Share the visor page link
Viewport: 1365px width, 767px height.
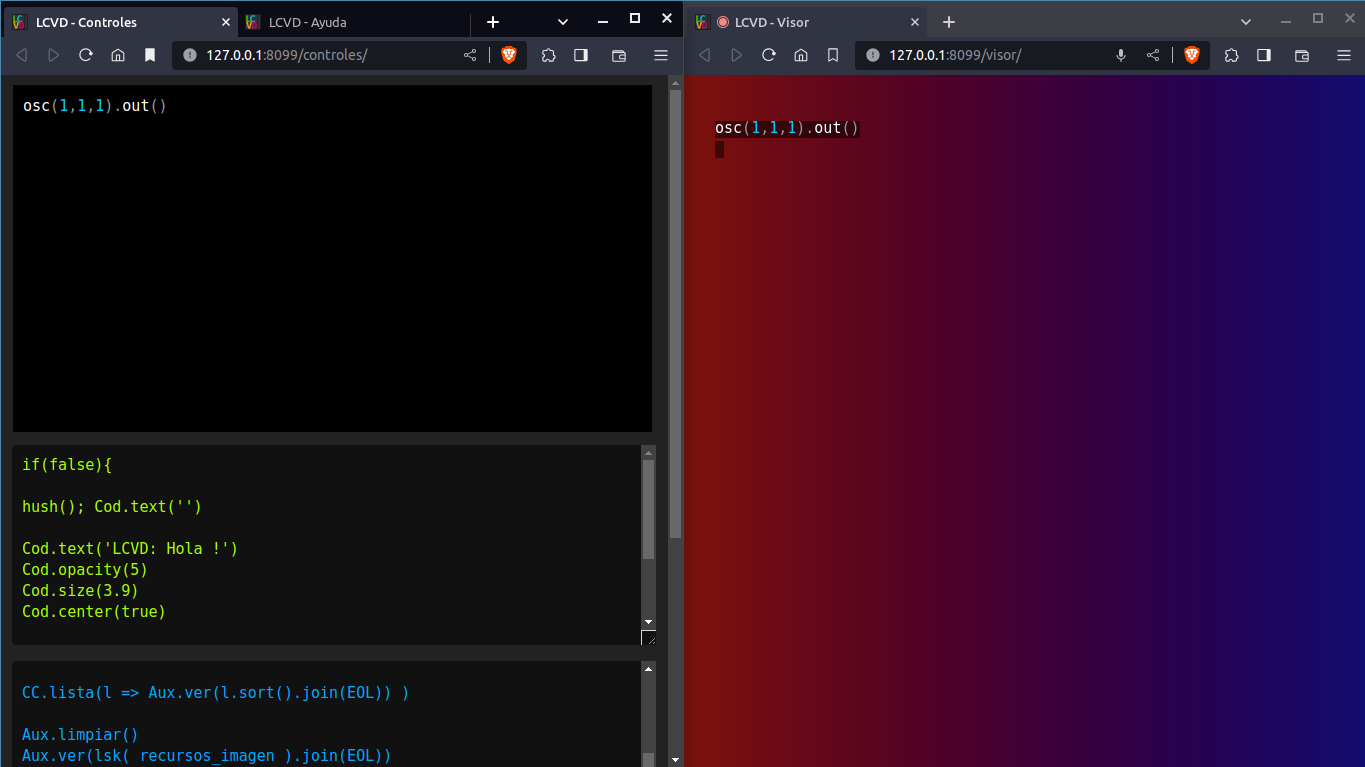[x=1153, y=55]
